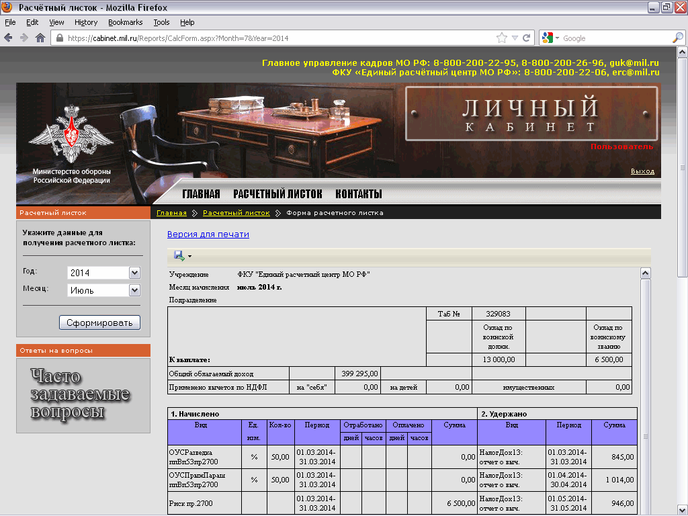Open the Tools menu
Screen dimensions: 688x516
[161, 22]
